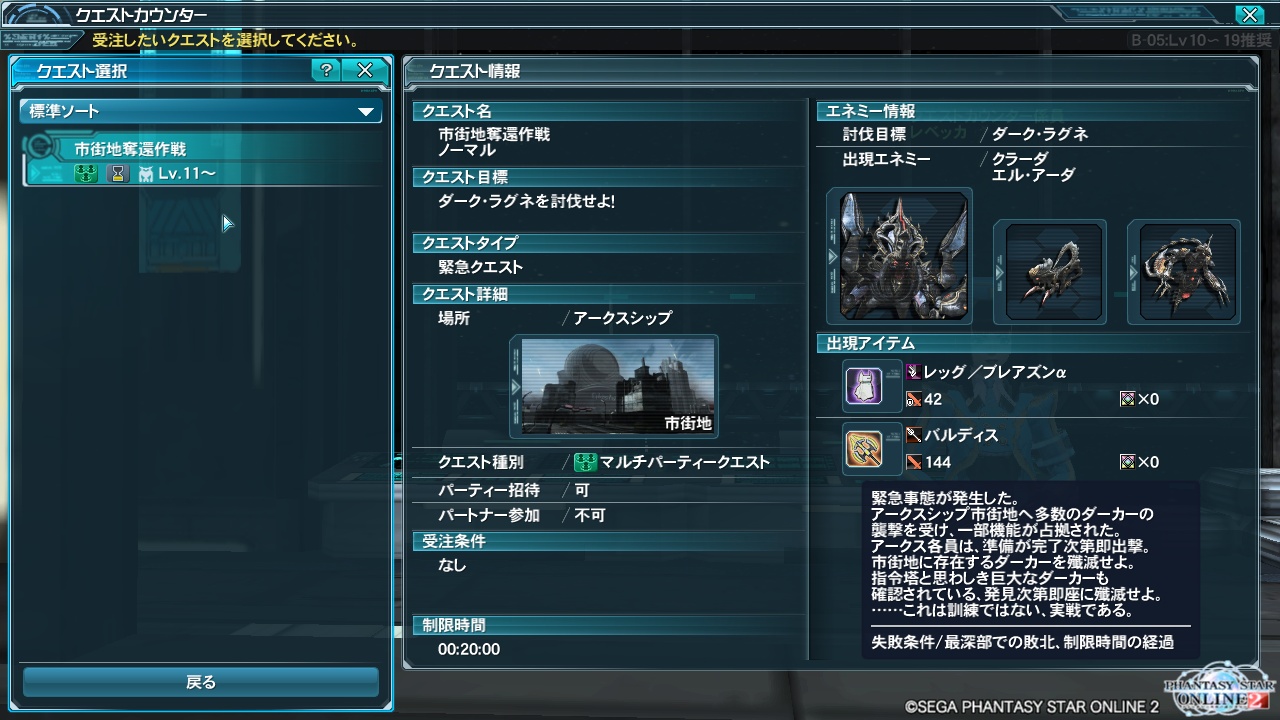This screenshot has width=1280, height=720.
Task: Click the バルディス weapon item icon
Action: (x=865, y=448)
